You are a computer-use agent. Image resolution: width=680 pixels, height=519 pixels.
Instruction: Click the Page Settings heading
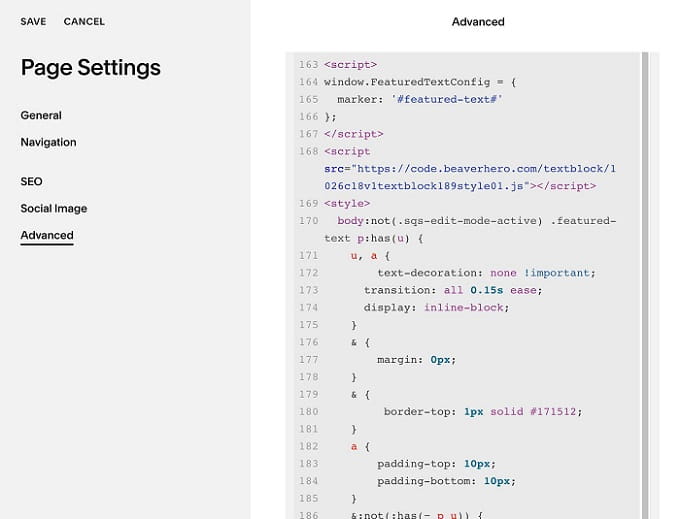pos(91,68)
